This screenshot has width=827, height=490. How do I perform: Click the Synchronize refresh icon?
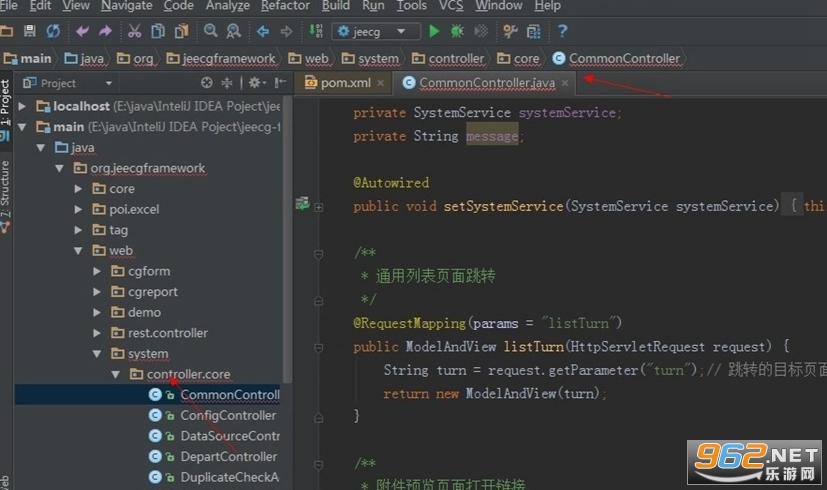pyautogui.click(x=53, y=31)
